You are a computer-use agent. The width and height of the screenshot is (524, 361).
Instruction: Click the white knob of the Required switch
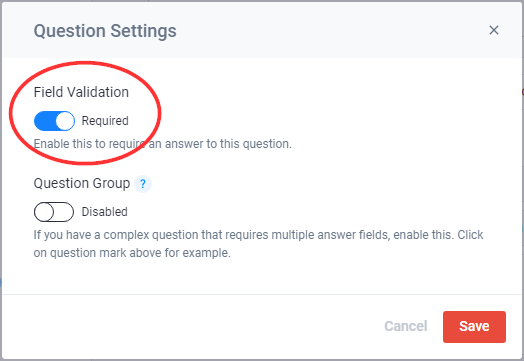(65, 121)
